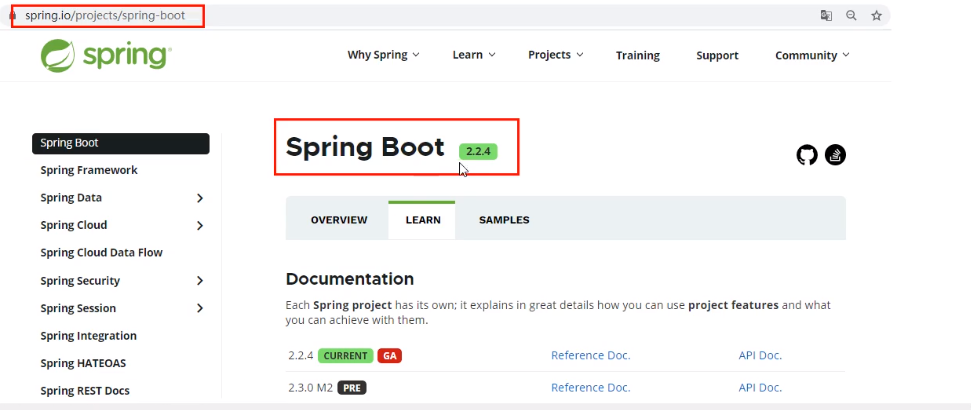This screenshot has height=410, width=971.
Task: Click the GA badge on 2.2.4 row
Action: click(390, 355)
